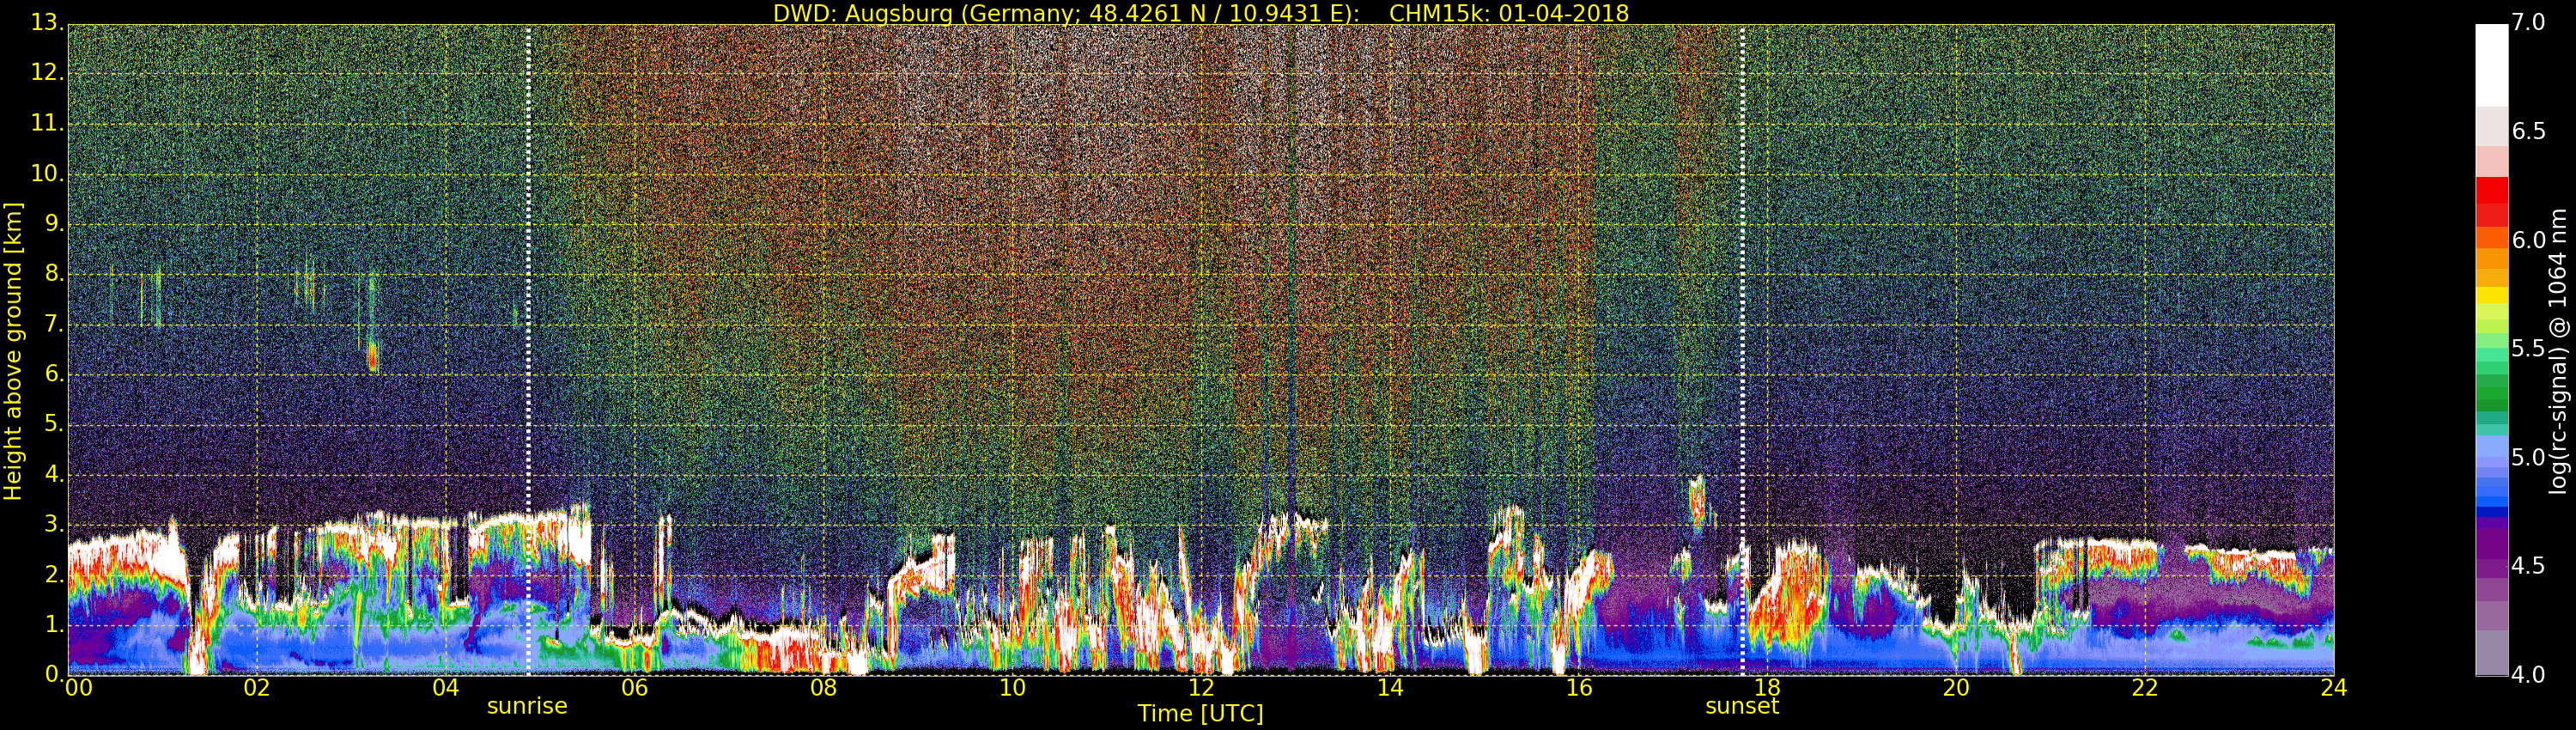This screenshot has width=2576, height=730.
Task: Click the small red cloud echo near 6 km
Action: (x=373, y=356)
